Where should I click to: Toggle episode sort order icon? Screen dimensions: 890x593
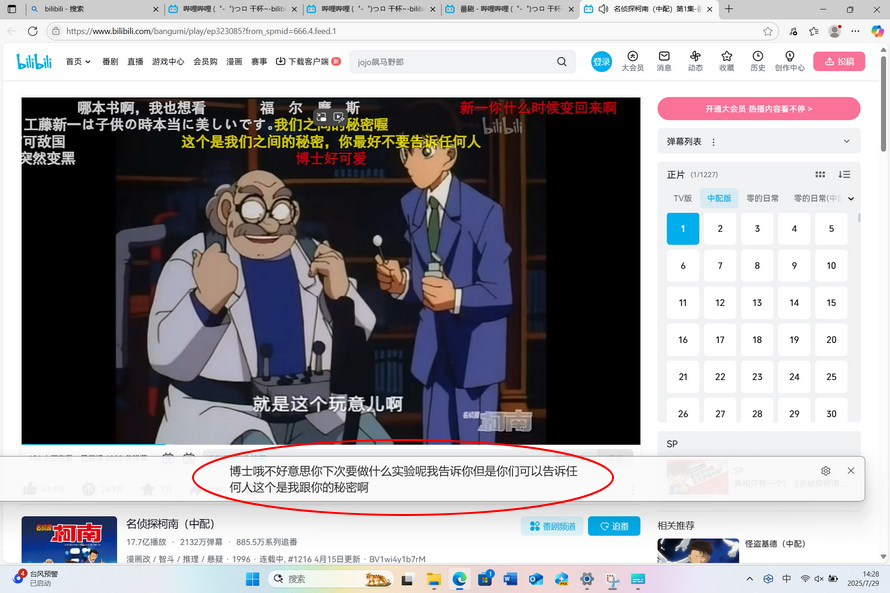tap(844, 175)
